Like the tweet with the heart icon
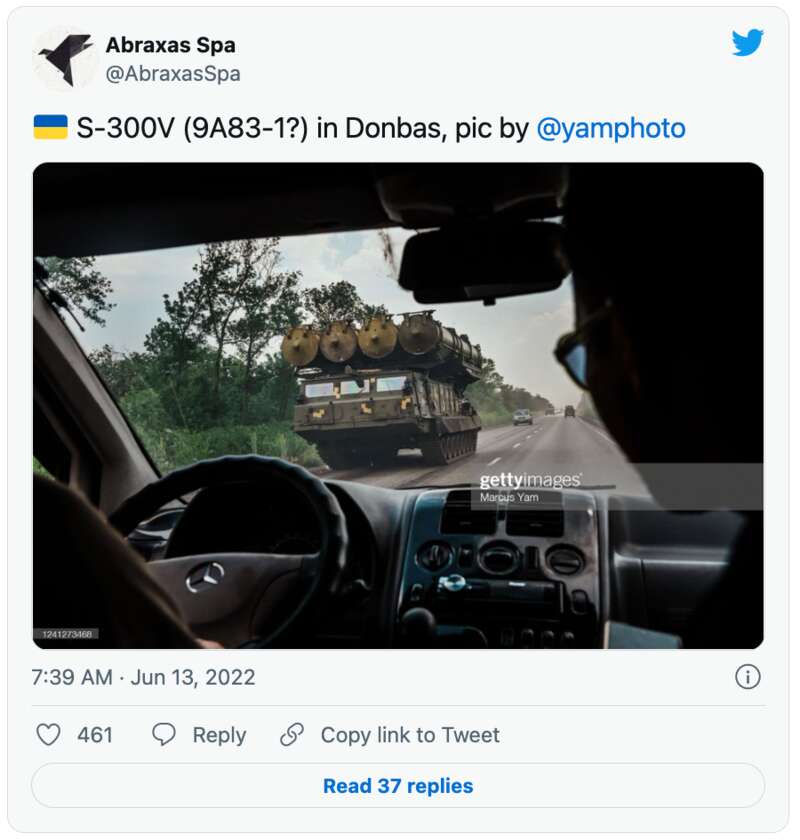 tap(48, 735)
